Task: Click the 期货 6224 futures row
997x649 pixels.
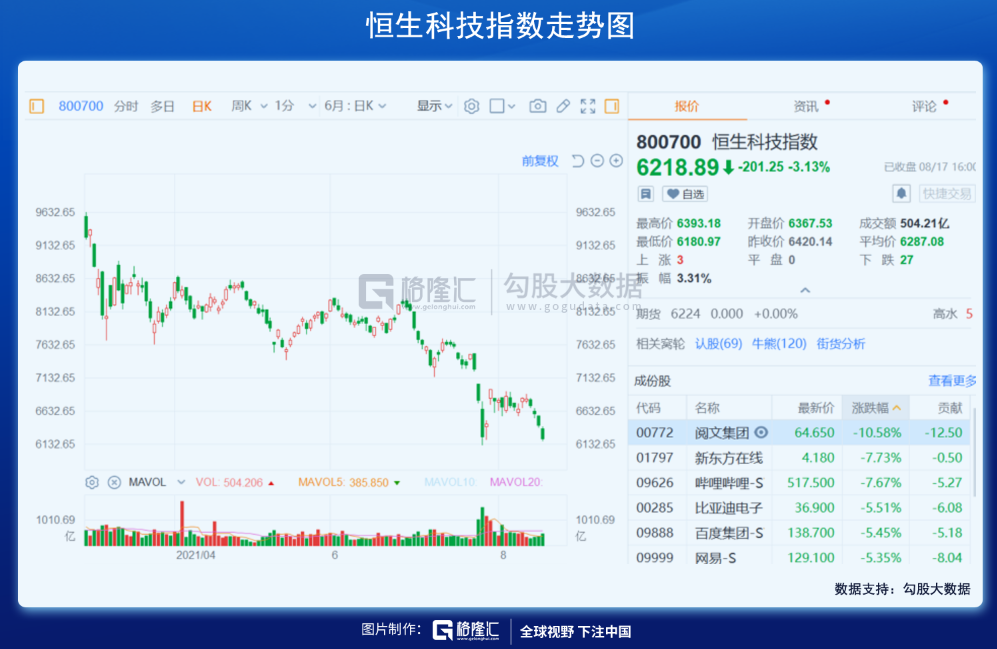Action: 804,313
